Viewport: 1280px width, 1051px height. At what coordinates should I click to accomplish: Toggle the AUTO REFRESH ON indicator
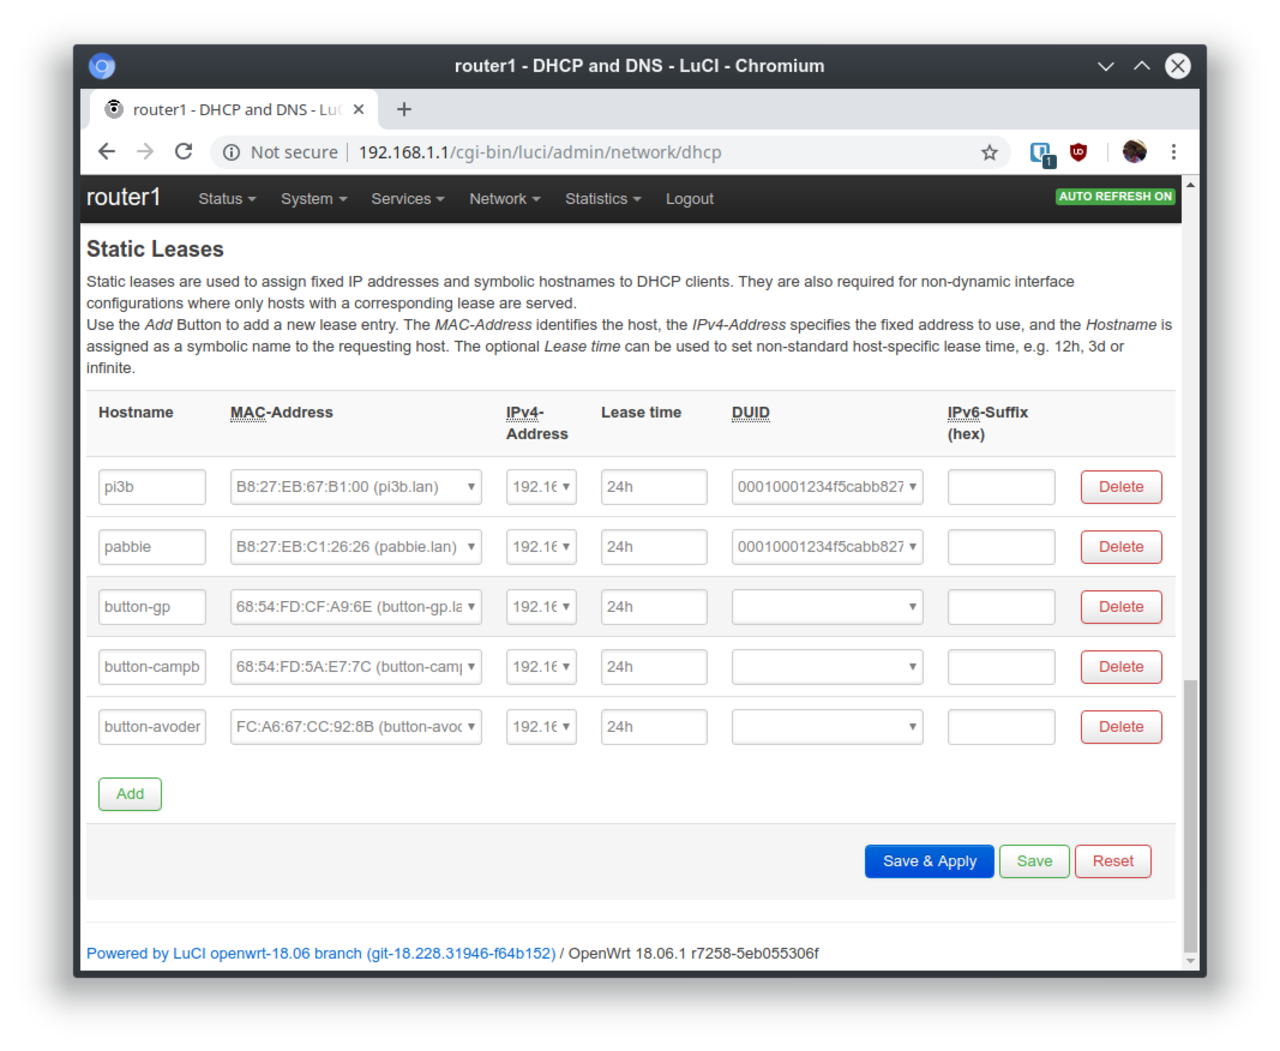1115,196
